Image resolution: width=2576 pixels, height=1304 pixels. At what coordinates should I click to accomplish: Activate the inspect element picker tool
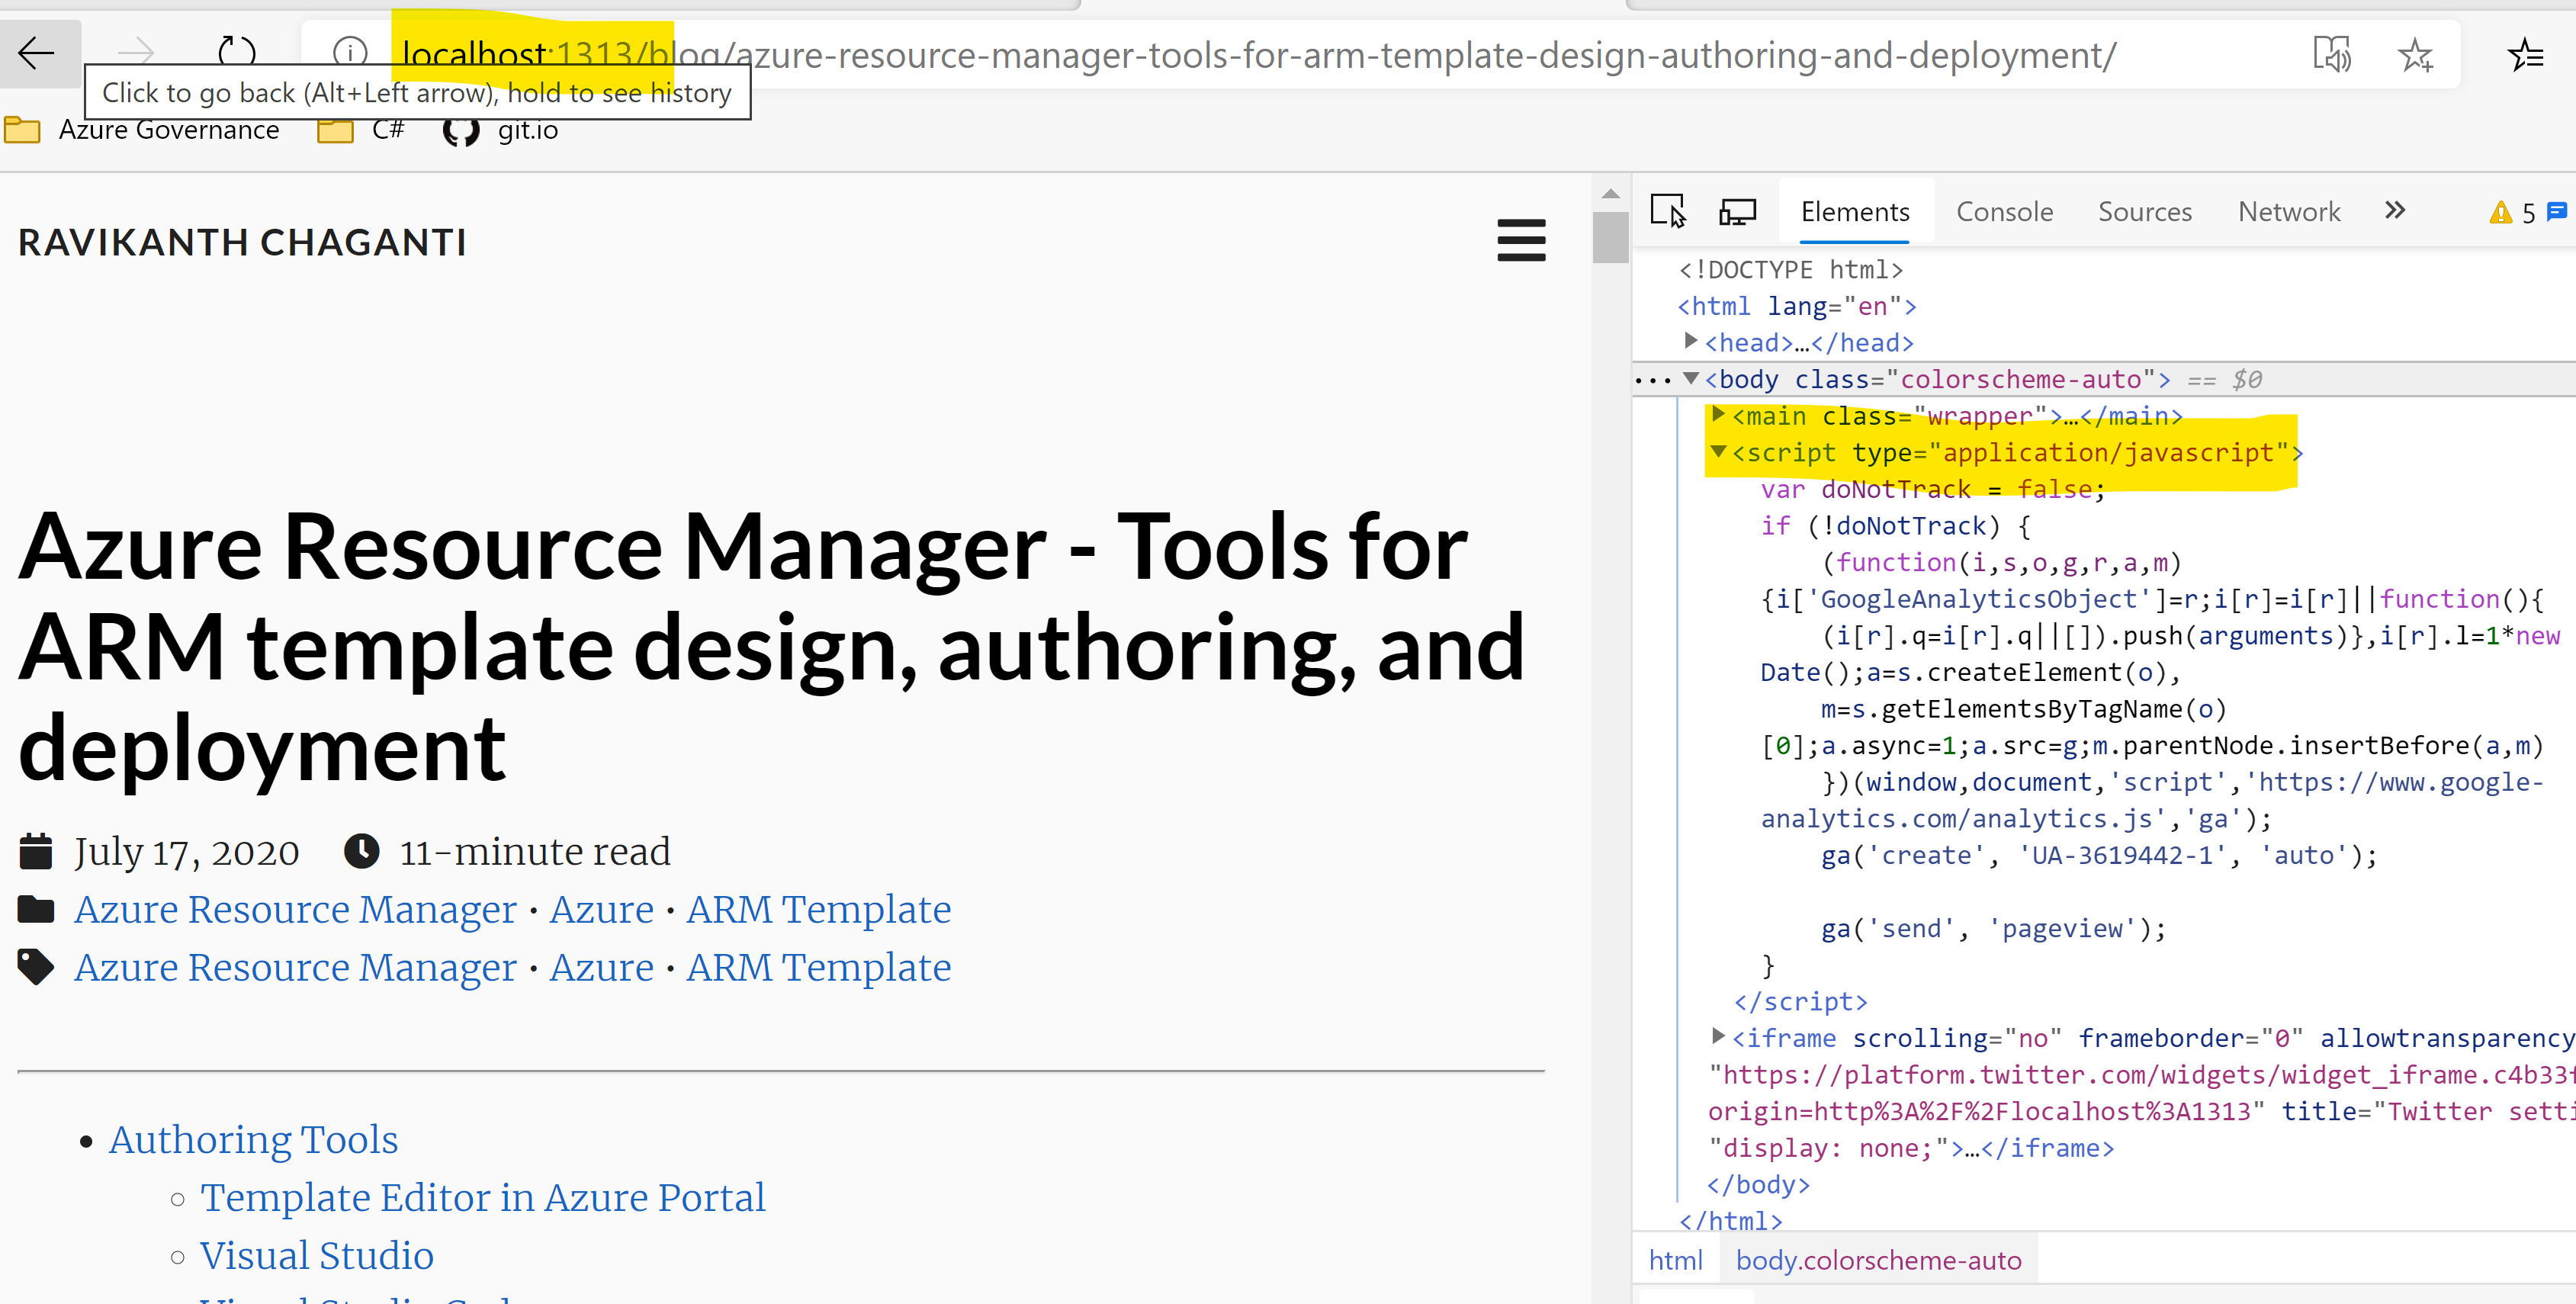[1668, 212]
